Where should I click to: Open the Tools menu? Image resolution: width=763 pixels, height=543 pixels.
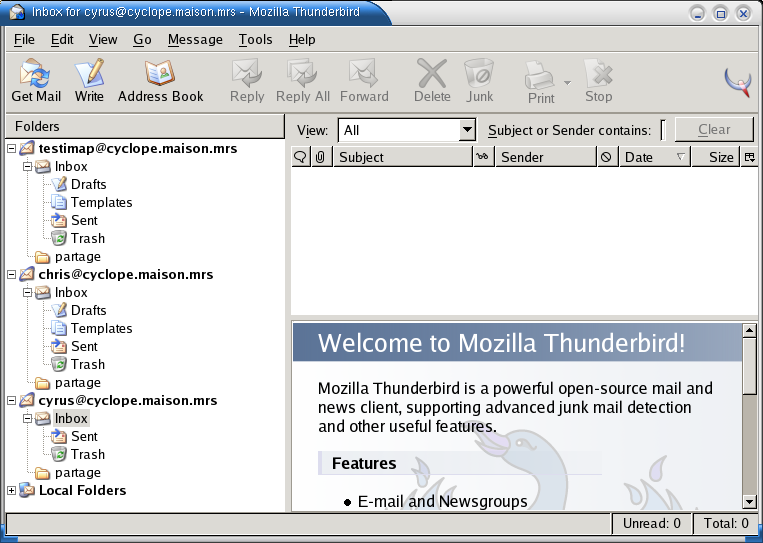255,39
